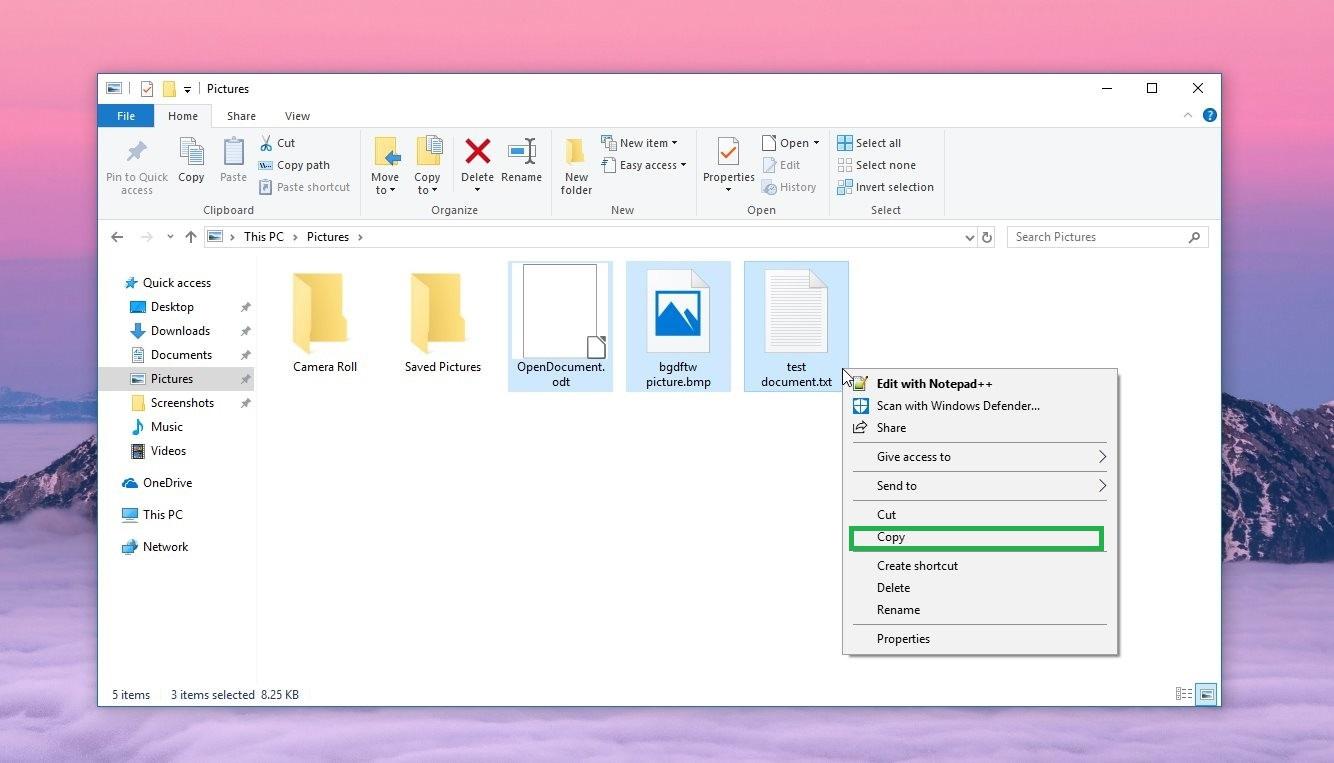Click Select none

[x=876, y=165]
